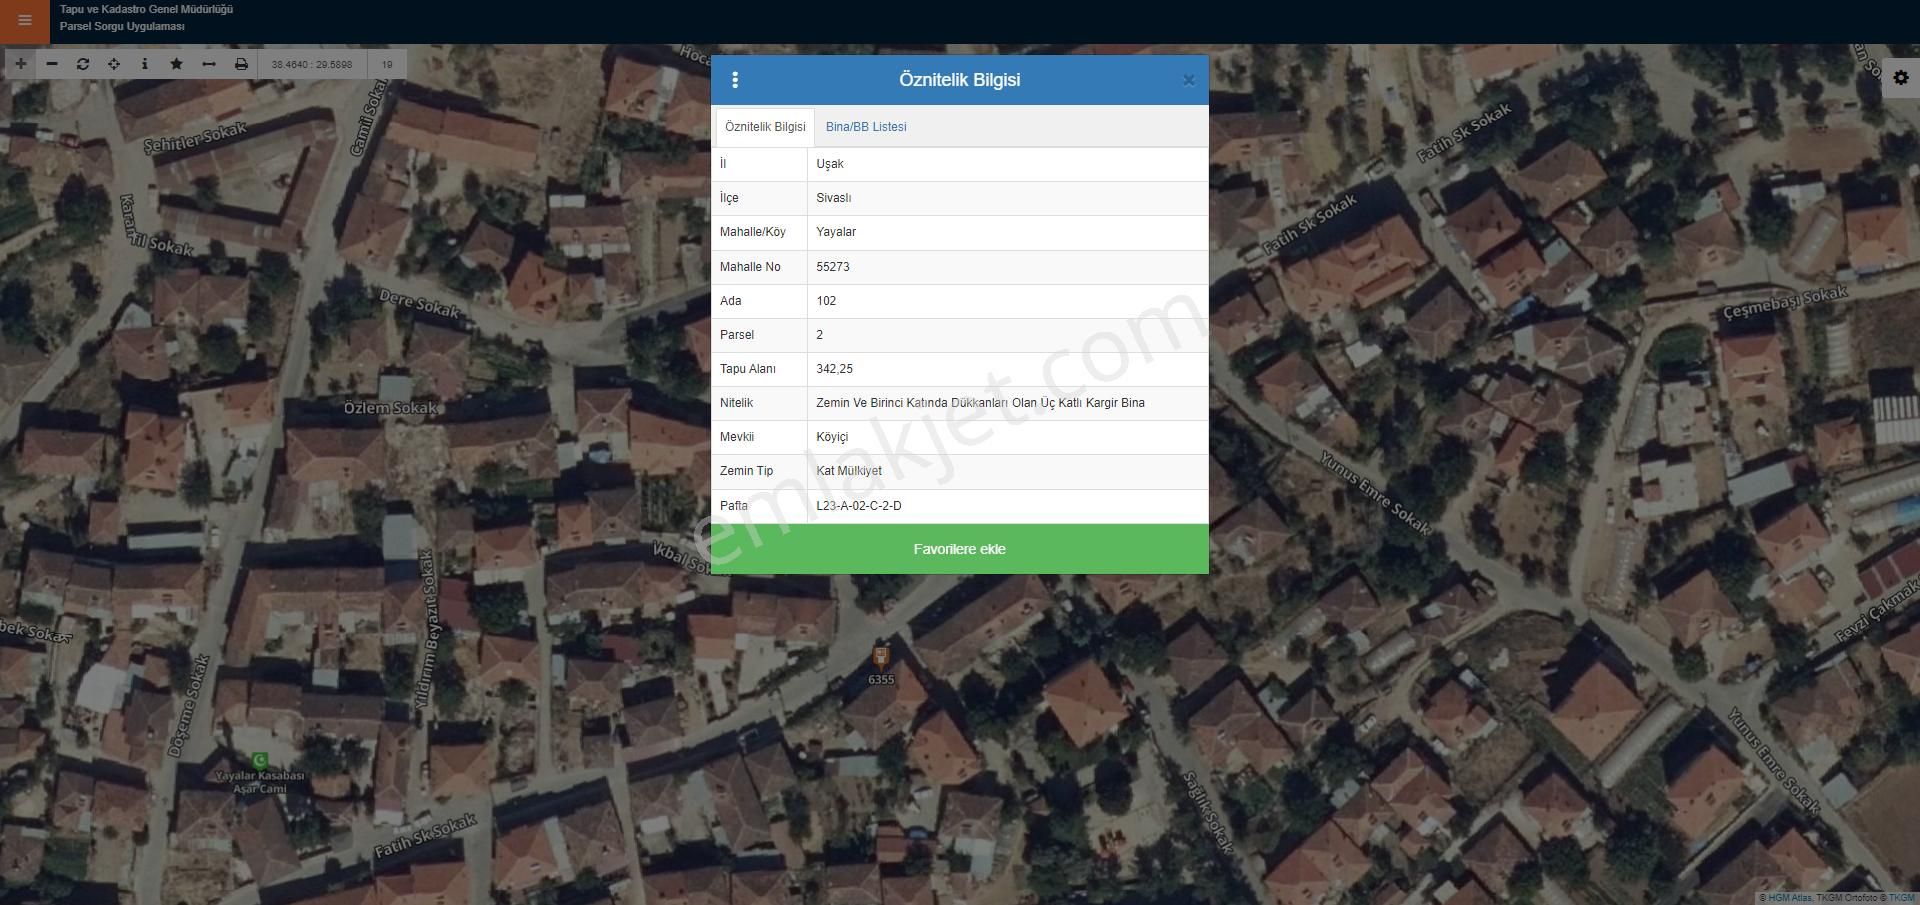
Task: Zoom out with the minus tool
Action: click(x=52, y=64)
